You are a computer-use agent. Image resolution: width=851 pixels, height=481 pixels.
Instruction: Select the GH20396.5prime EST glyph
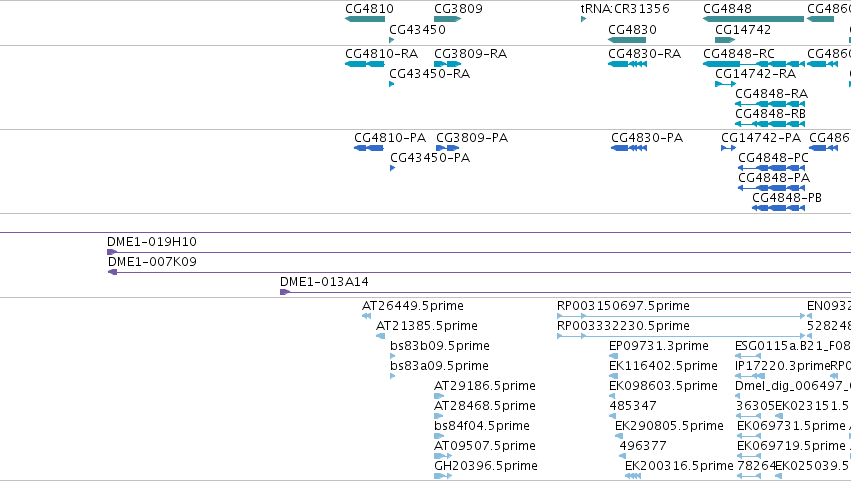click(443, 476)
